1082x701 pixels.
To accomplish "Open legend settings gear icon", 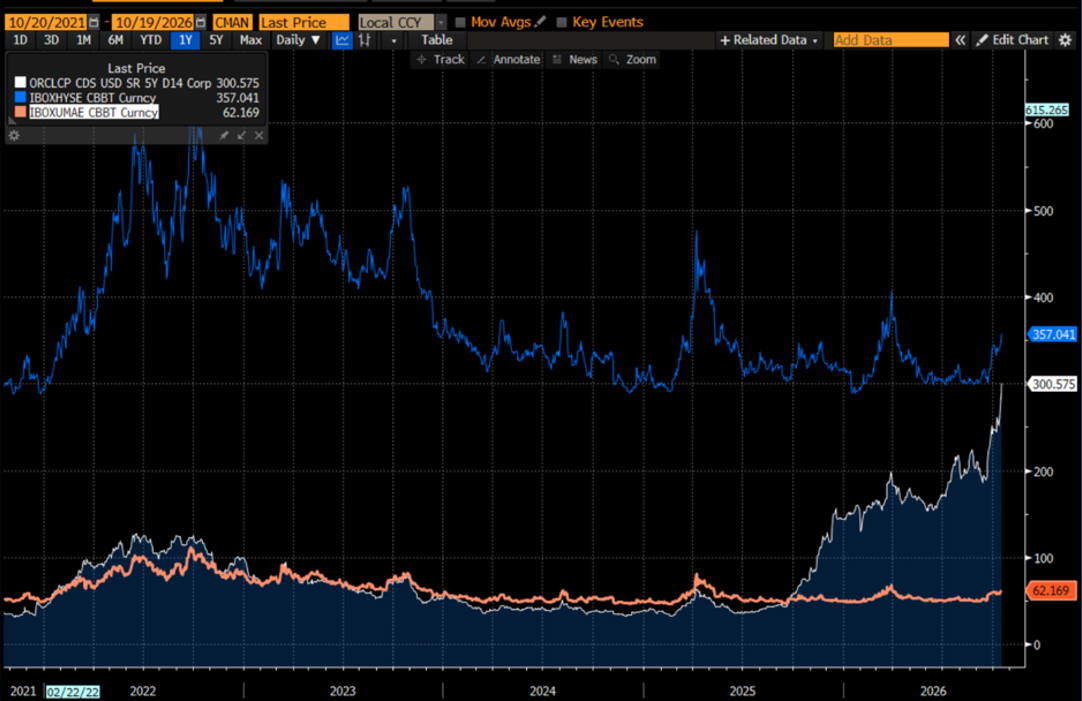I will (x=14, y=135).
